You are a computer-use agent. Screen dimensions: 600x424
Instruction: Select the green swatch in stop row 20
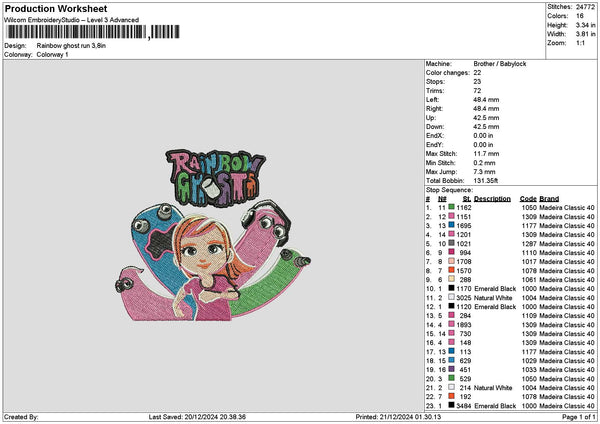452,378
